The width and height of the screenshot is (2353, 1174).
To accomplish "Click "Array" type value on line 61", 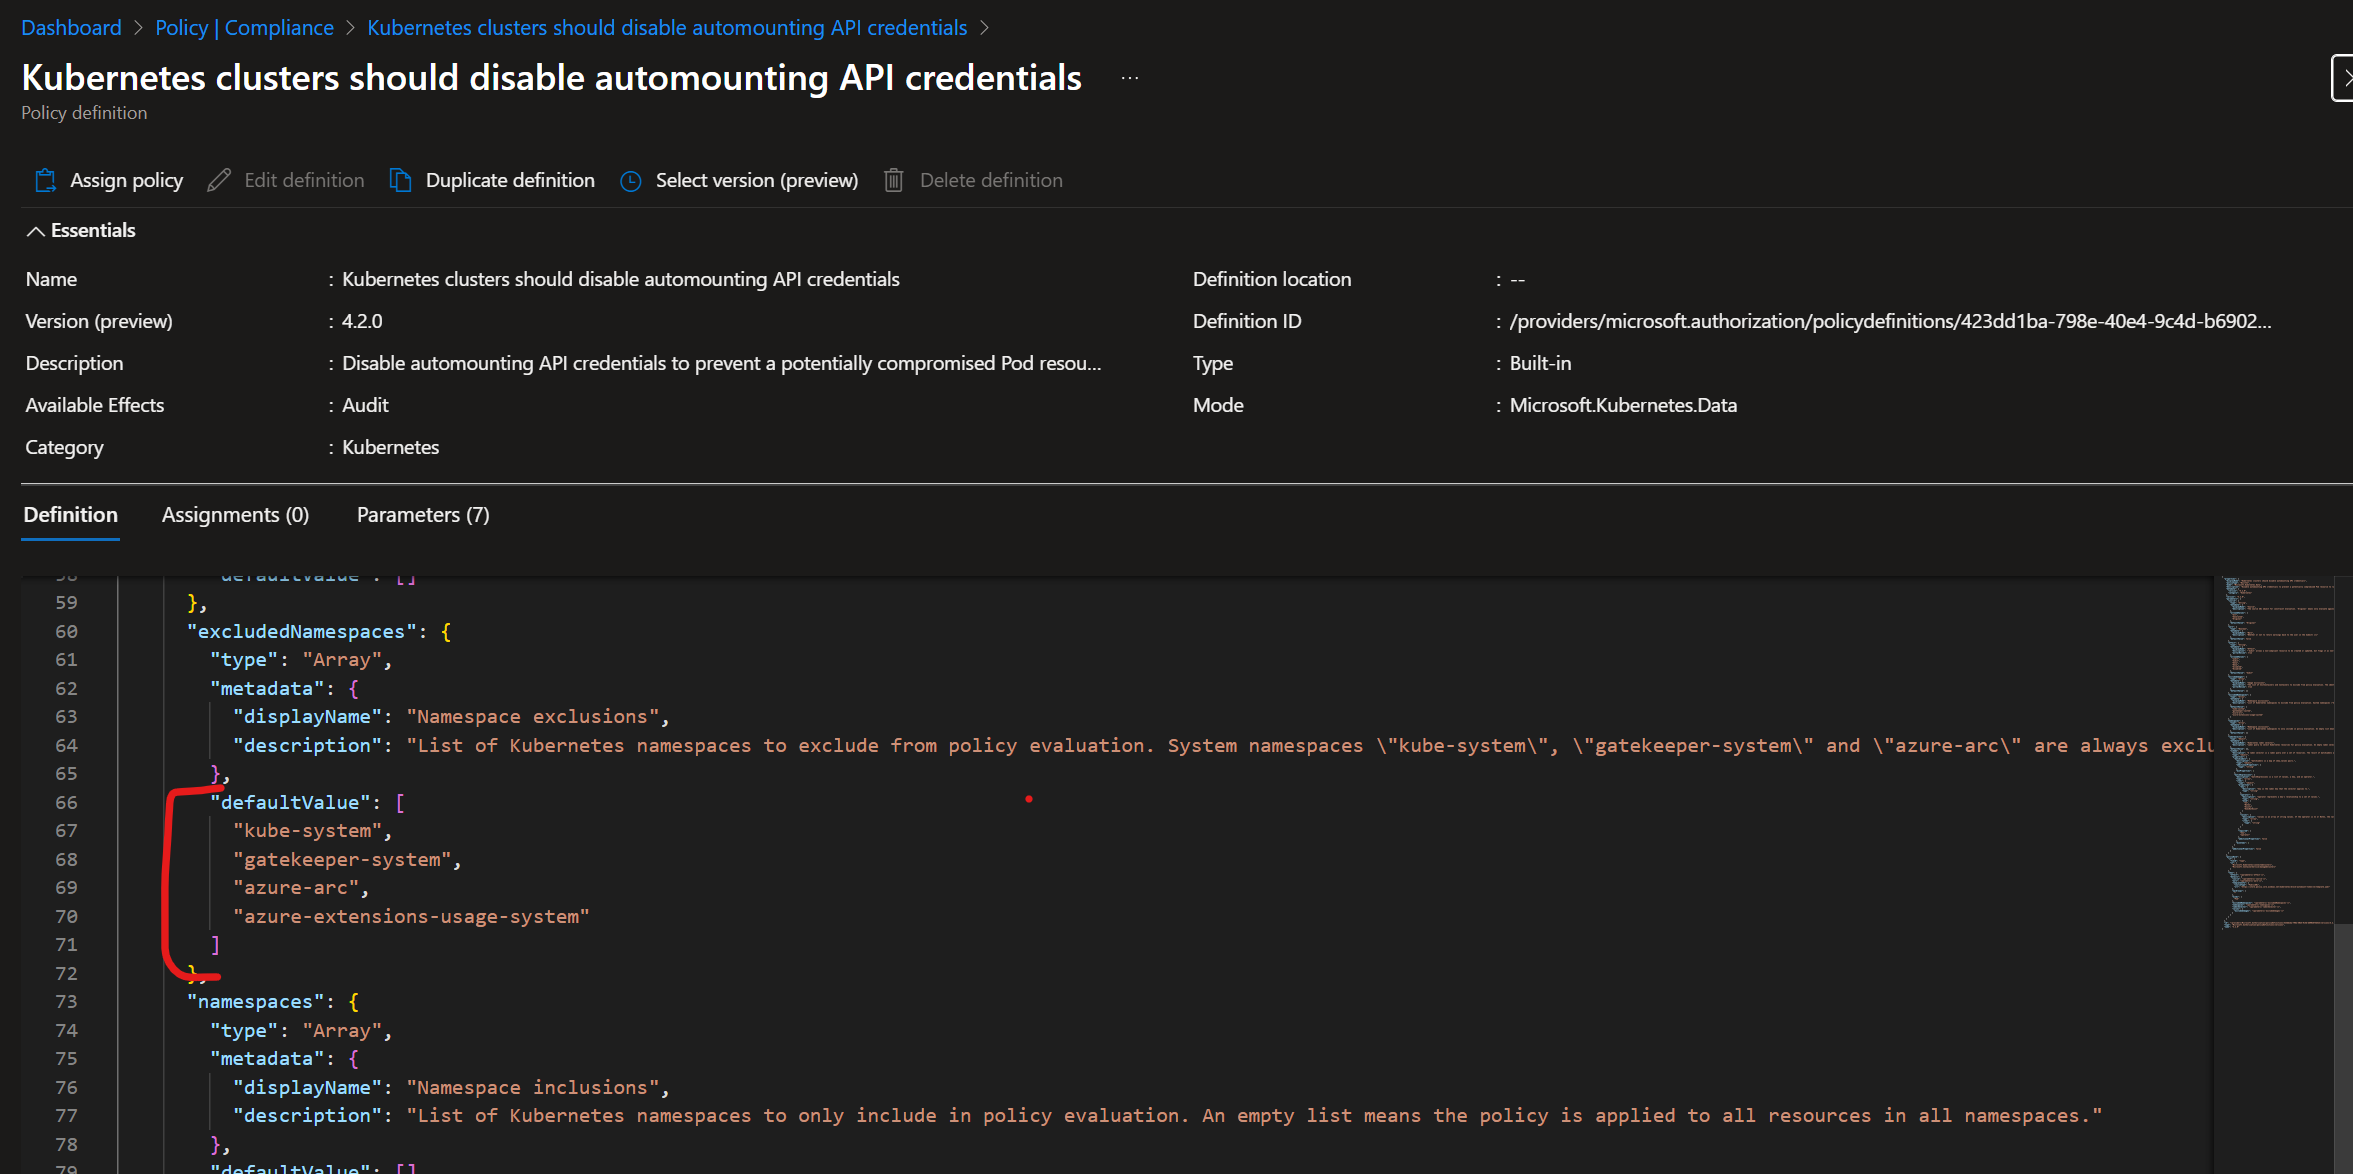I will coord(342,659).
